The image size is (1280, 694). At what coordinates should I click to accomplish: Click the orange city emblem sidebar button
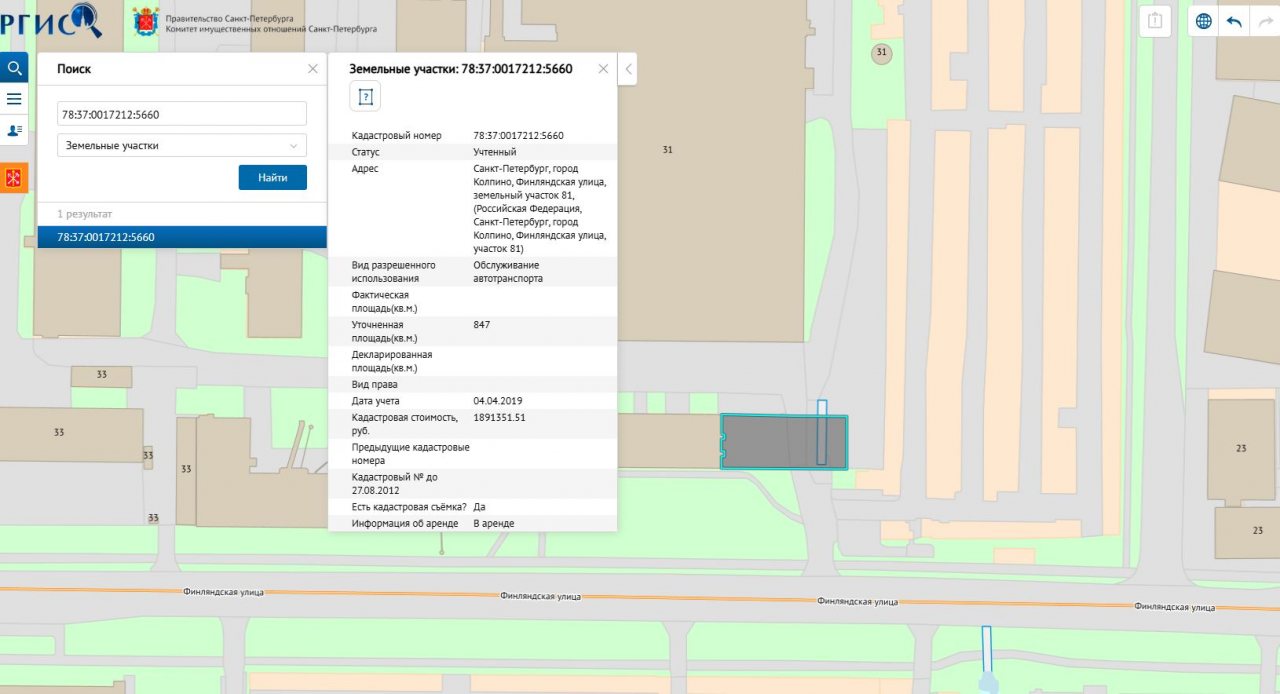point(14,178)
